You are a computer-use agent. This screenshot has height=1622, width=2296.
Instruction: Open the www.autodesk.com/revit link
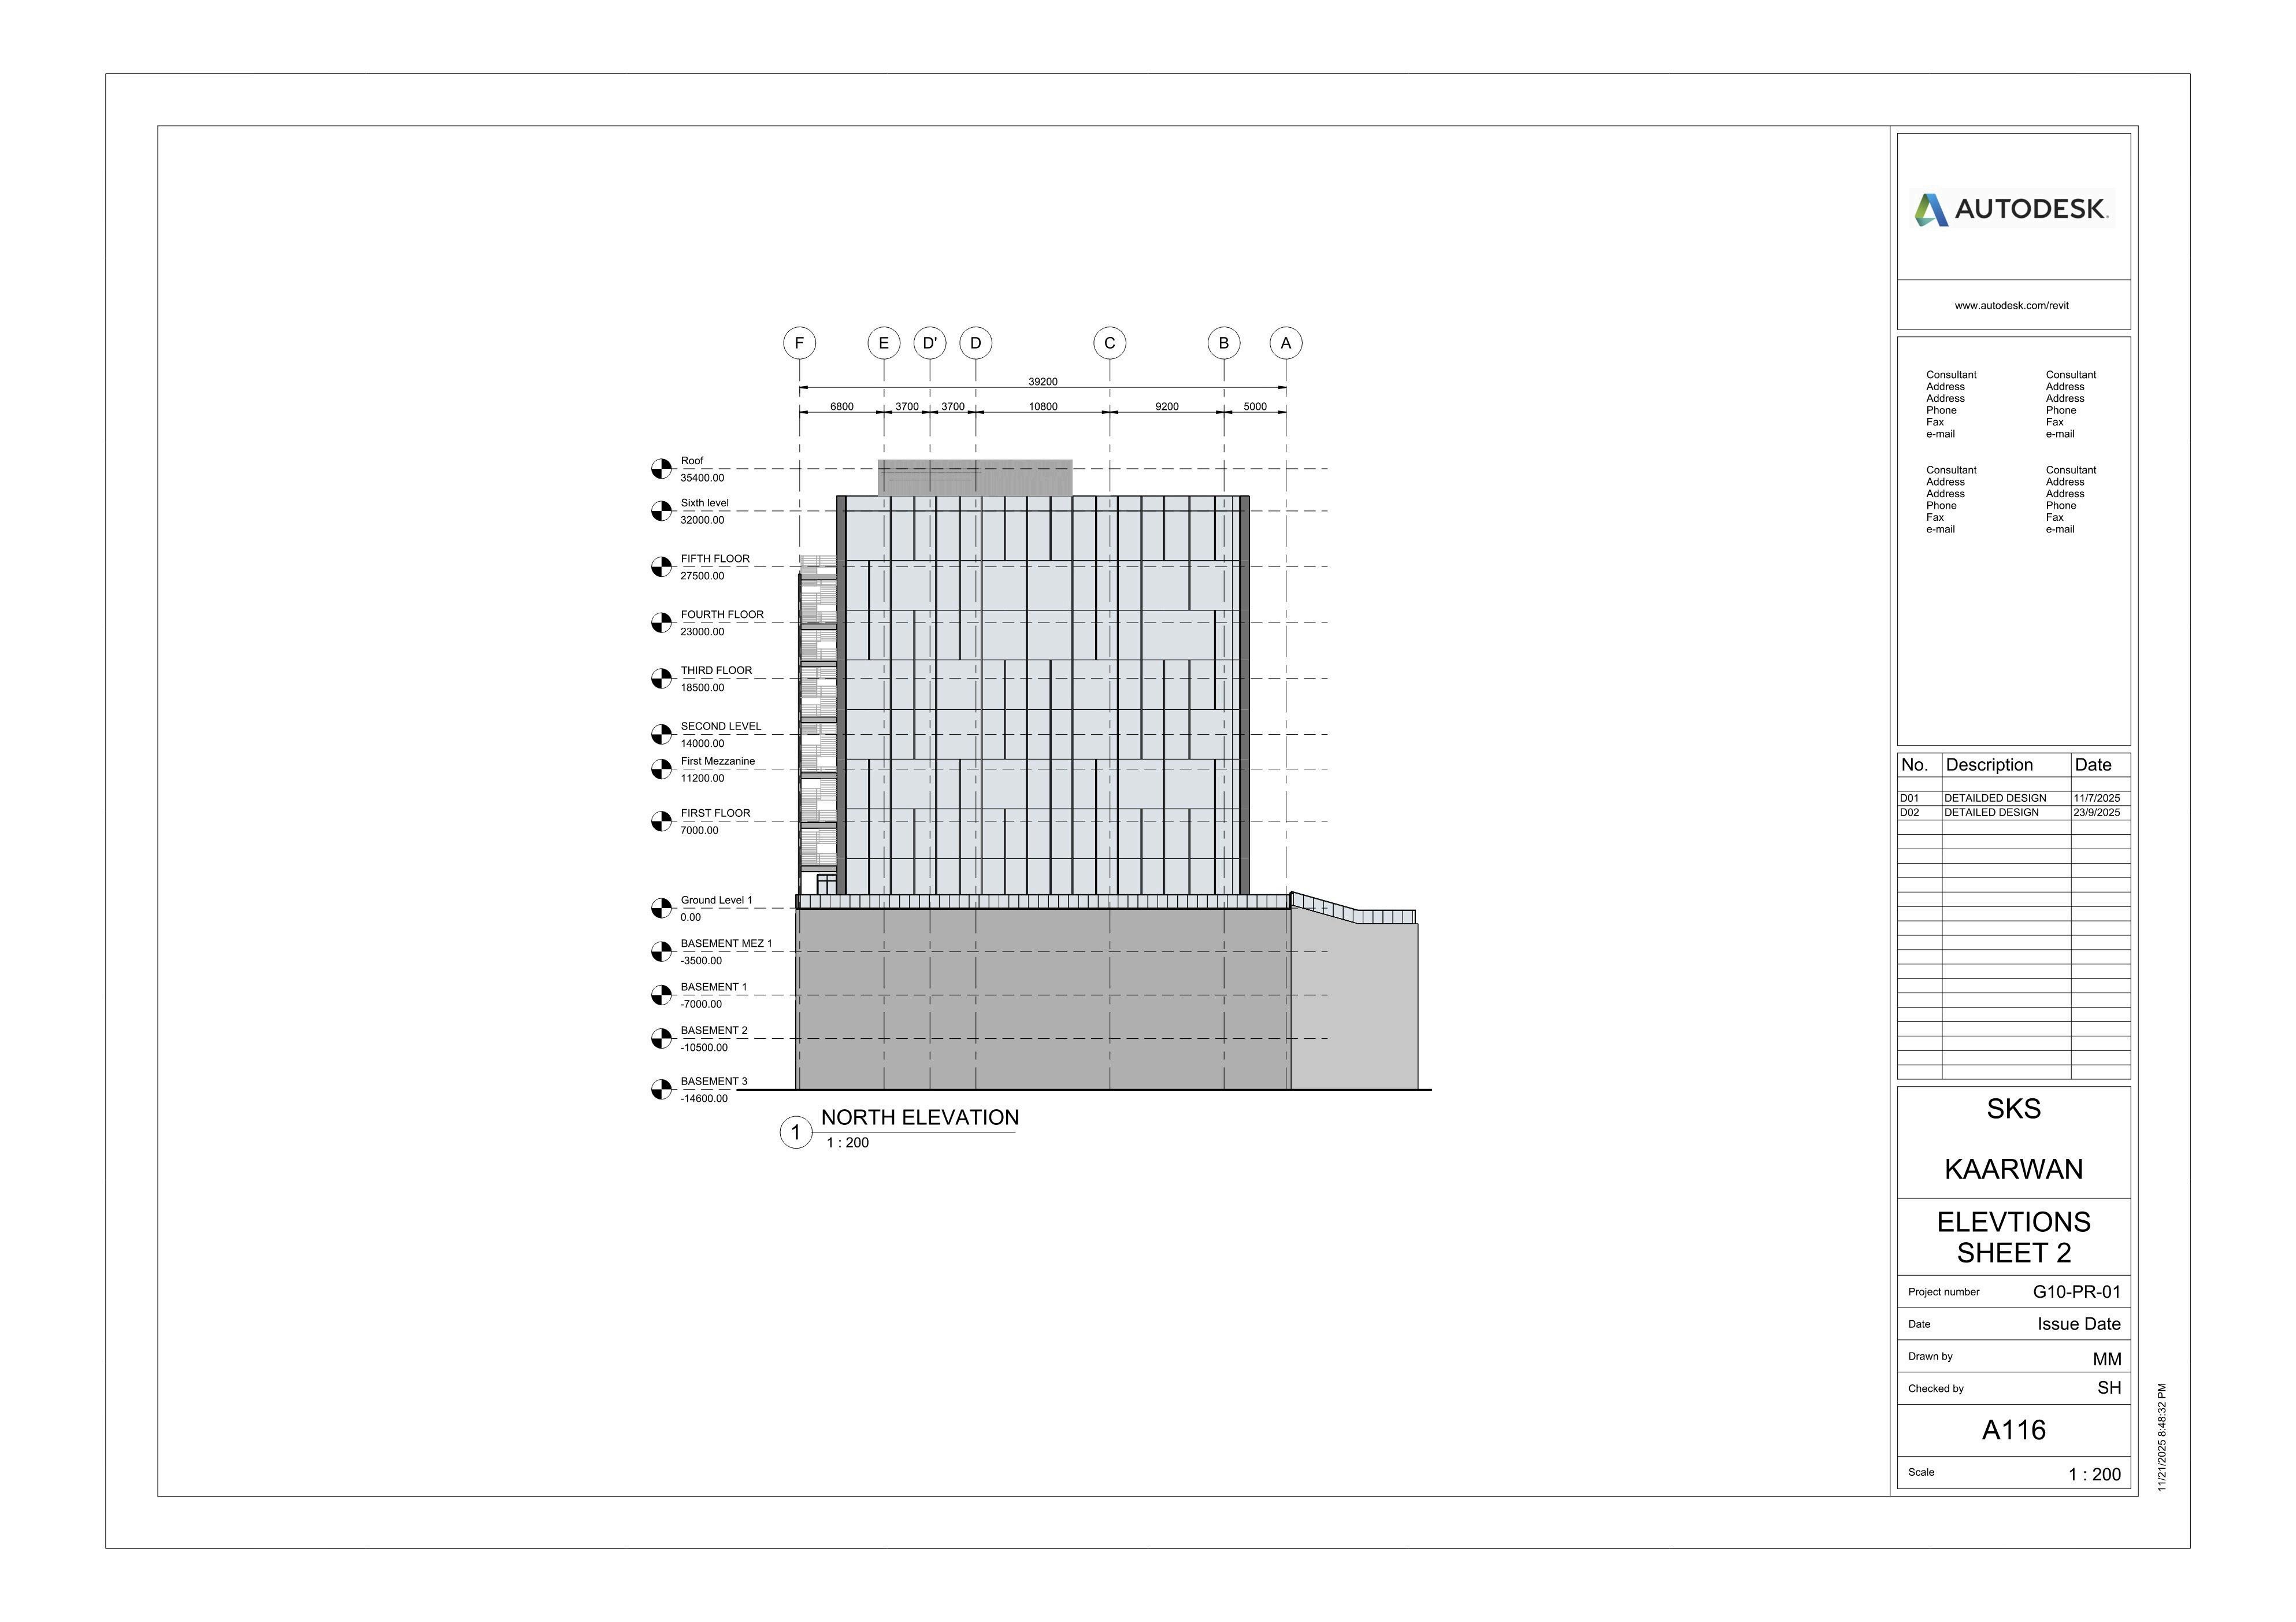(x=2012, y=305)
